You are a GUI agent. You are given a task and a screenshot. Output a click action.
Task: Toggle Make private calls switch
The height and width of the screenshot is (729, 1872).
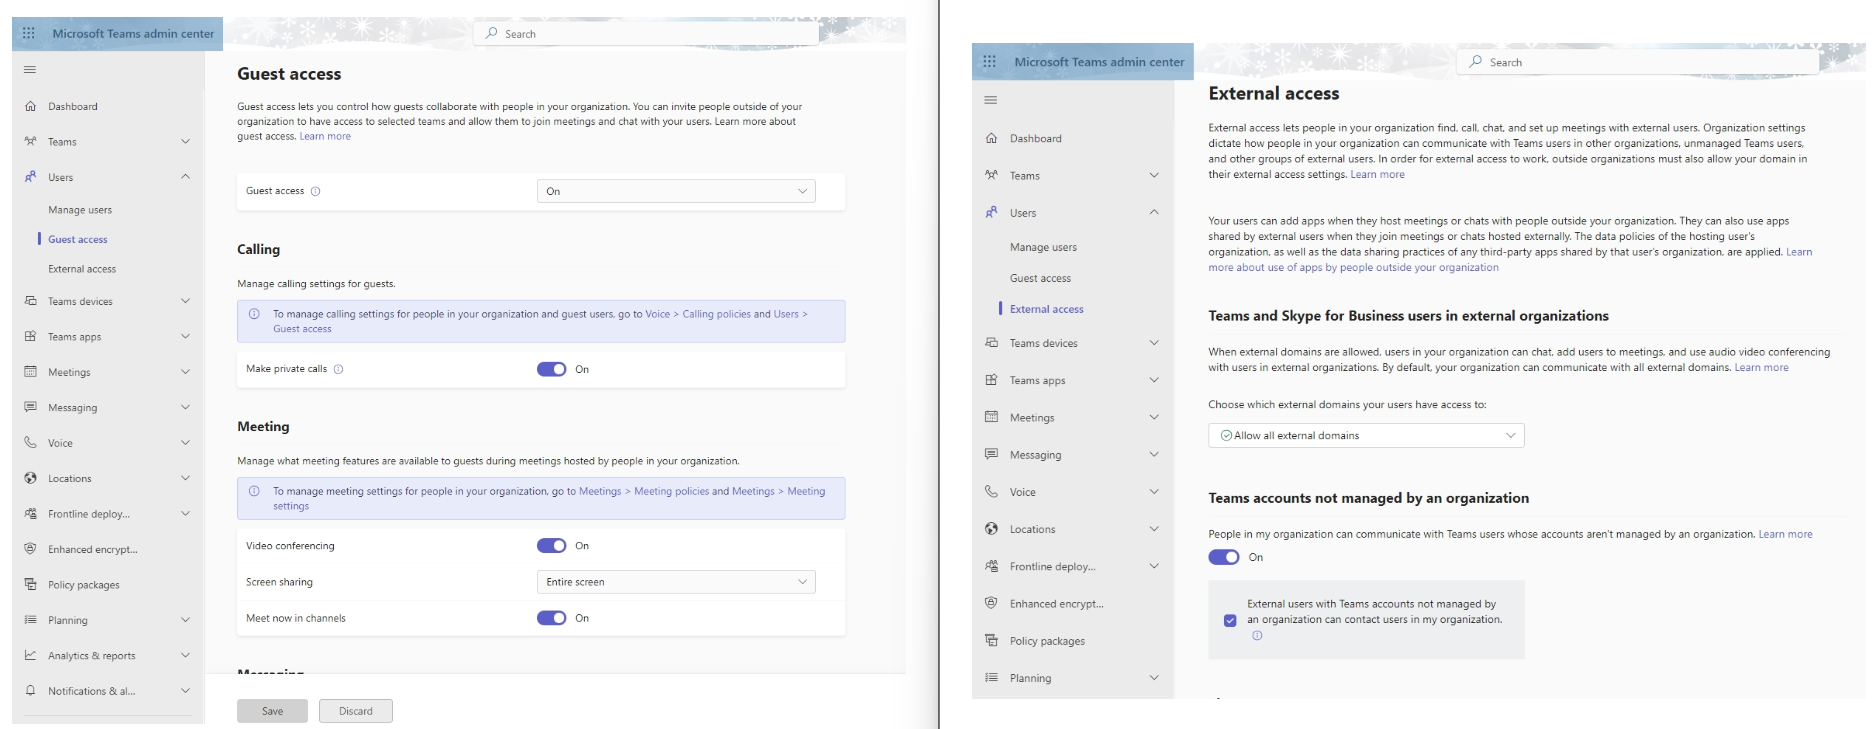point(552,369)
